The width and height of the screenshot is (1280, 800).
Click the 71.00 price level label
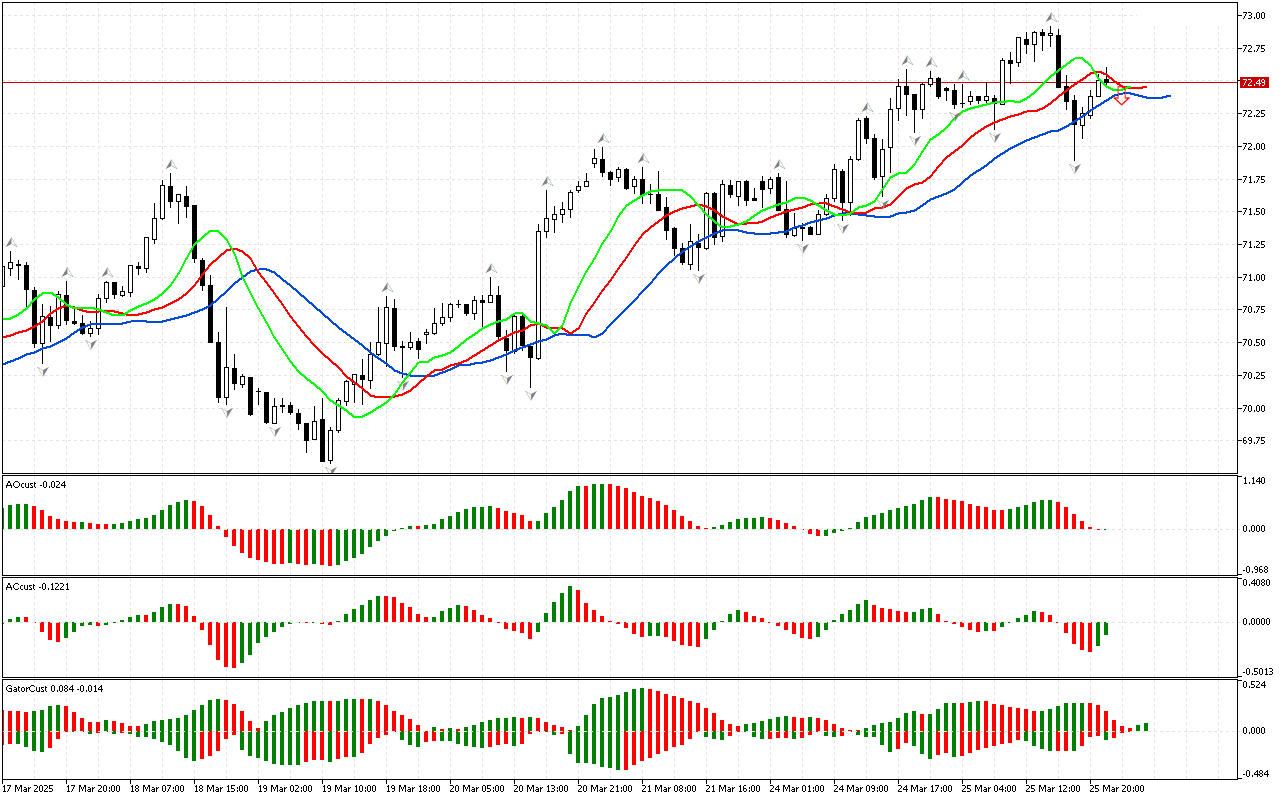(1254, 278)
